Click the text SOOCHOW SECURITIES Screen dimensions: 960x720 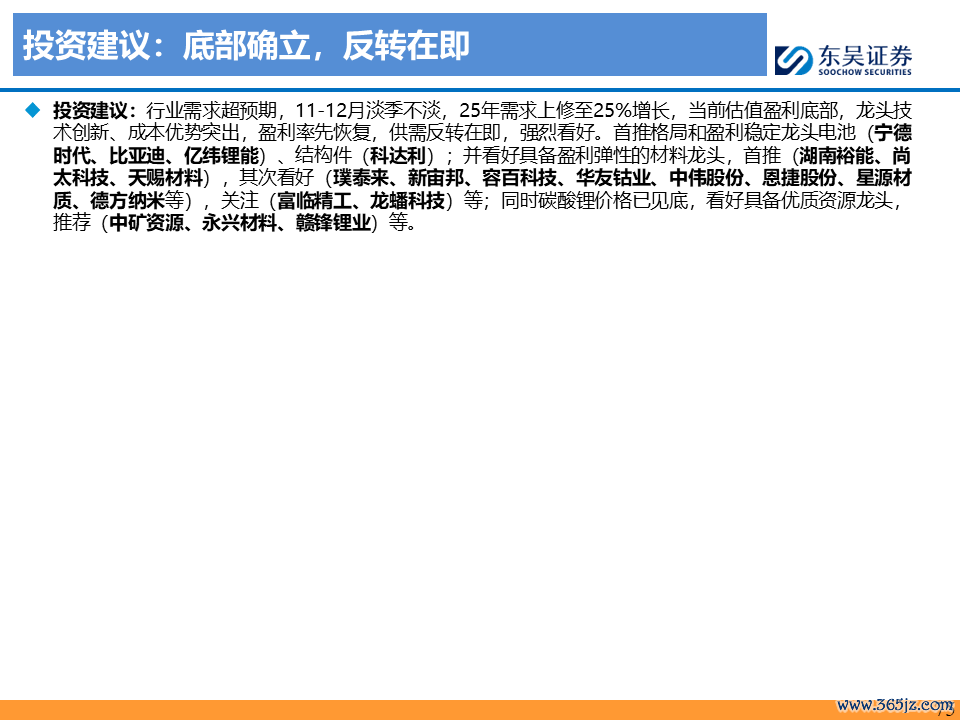(864, 72)
